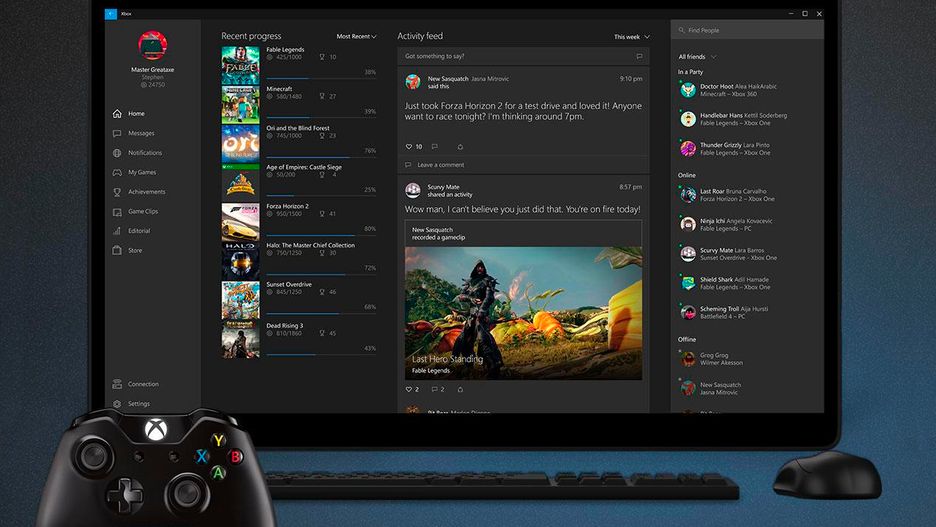Click the Find People search icon
Viewport: 936px width, 527px height.
point(681,30)
